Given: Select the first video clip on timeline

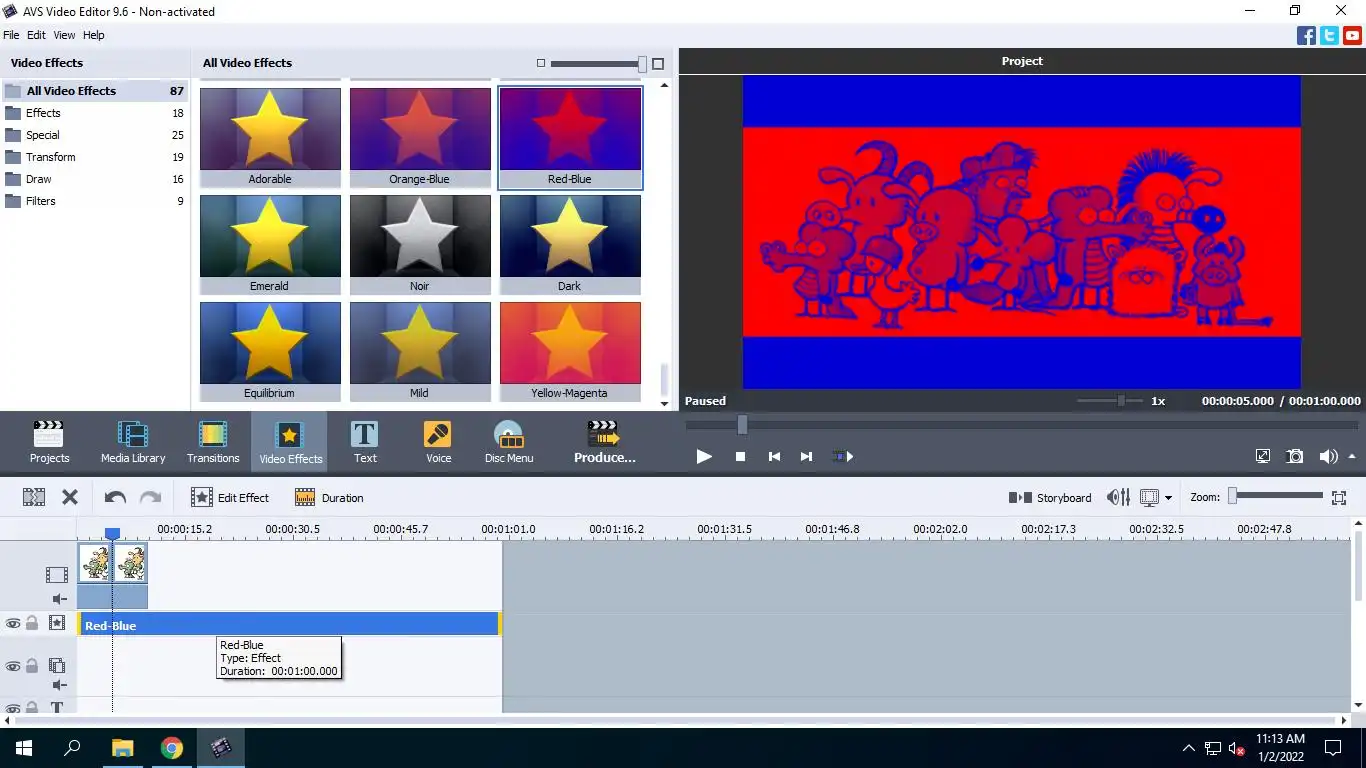Looking at the screenshot, I should 95,563.
